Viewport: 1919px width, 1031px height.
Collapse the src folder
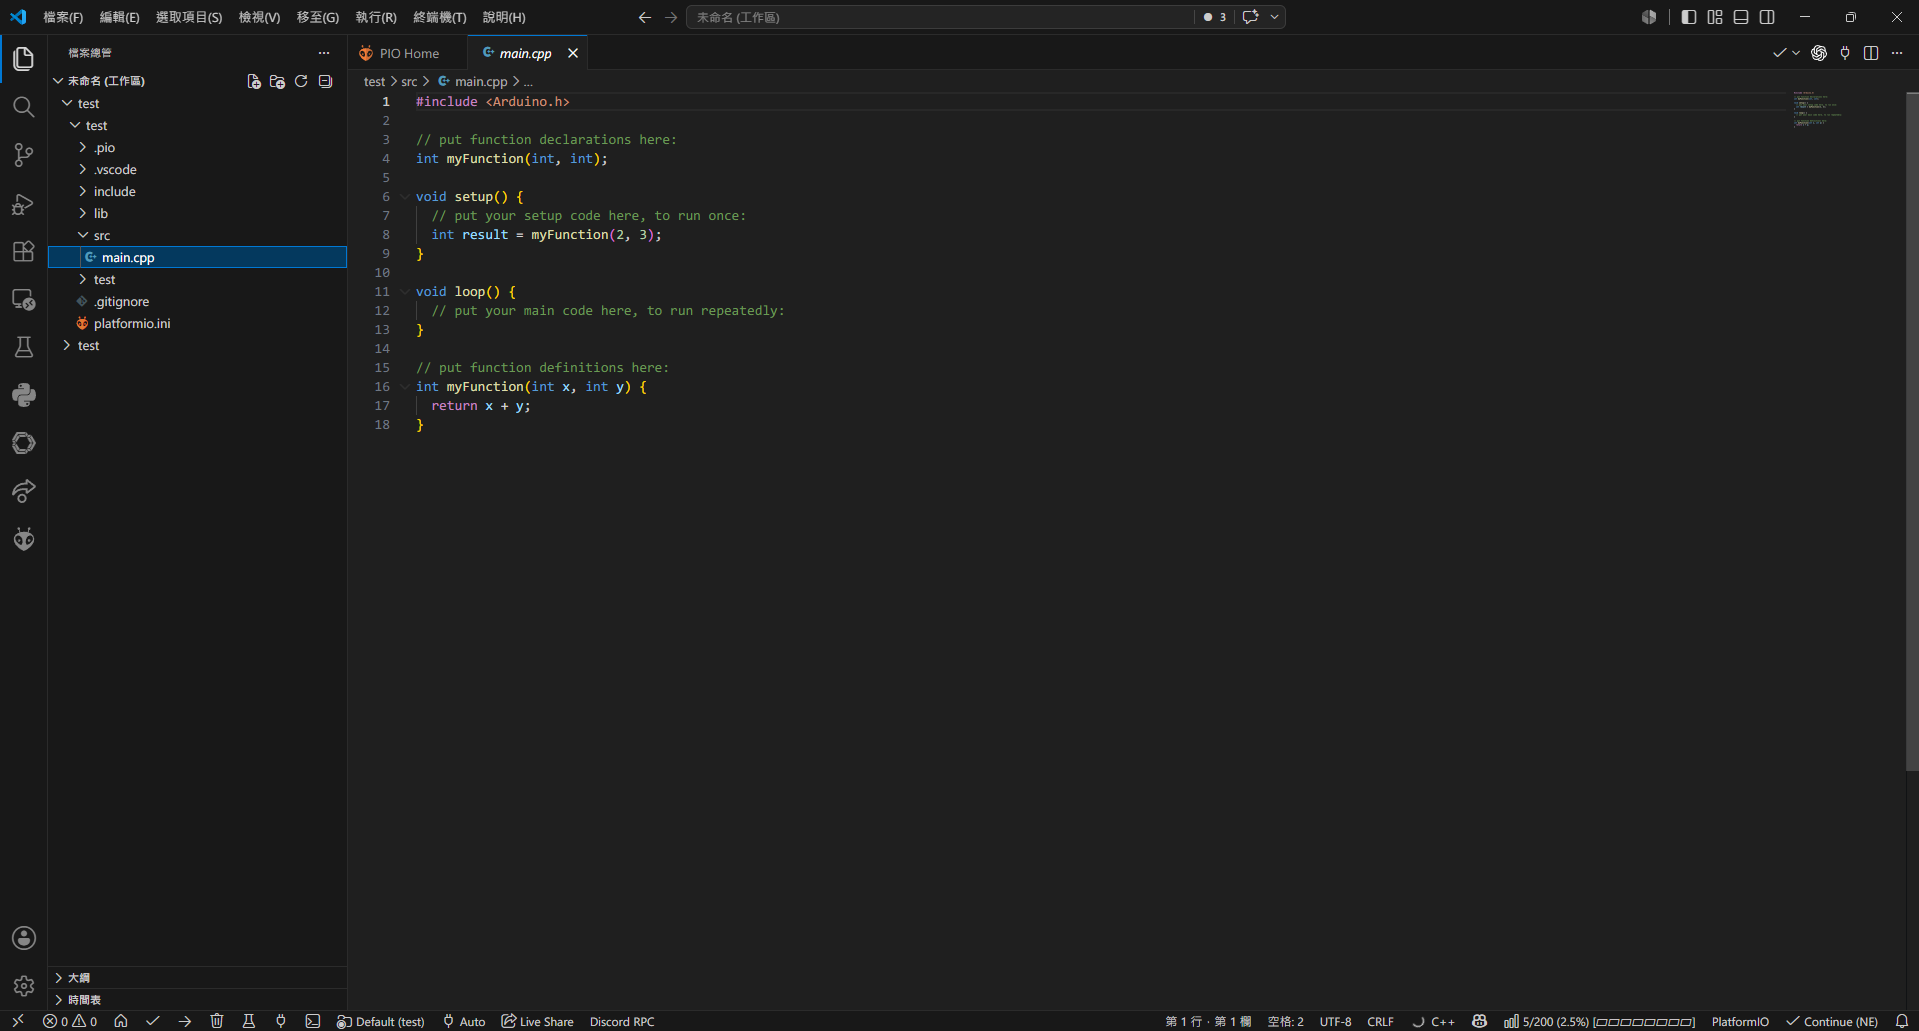[x=198, y=235]
